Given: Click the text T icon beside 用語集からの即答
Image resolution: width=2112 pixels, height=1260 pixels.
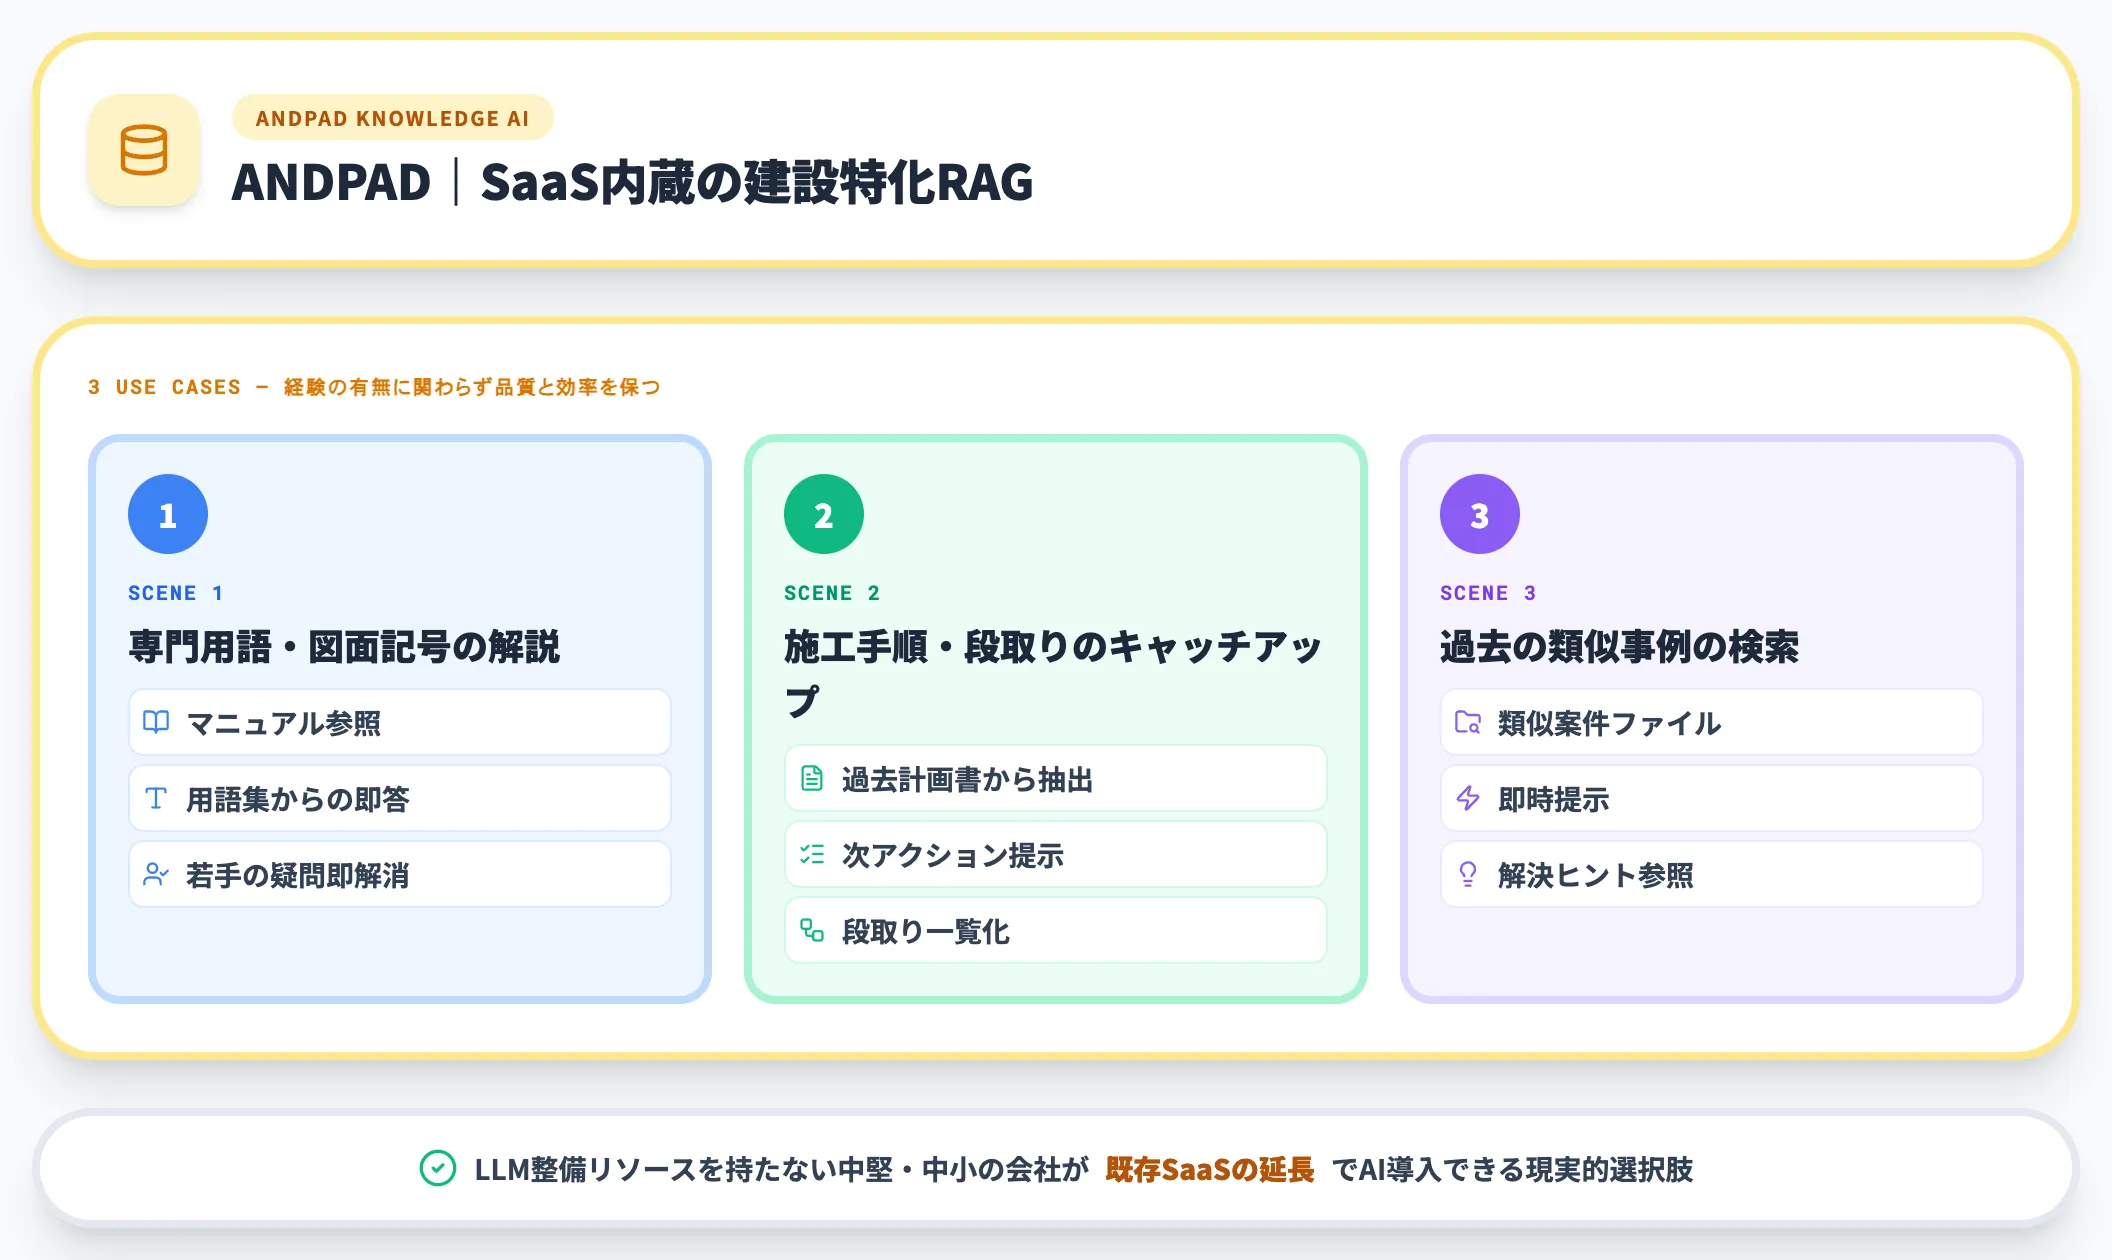Looking at the screenshot, I should 156,798.
